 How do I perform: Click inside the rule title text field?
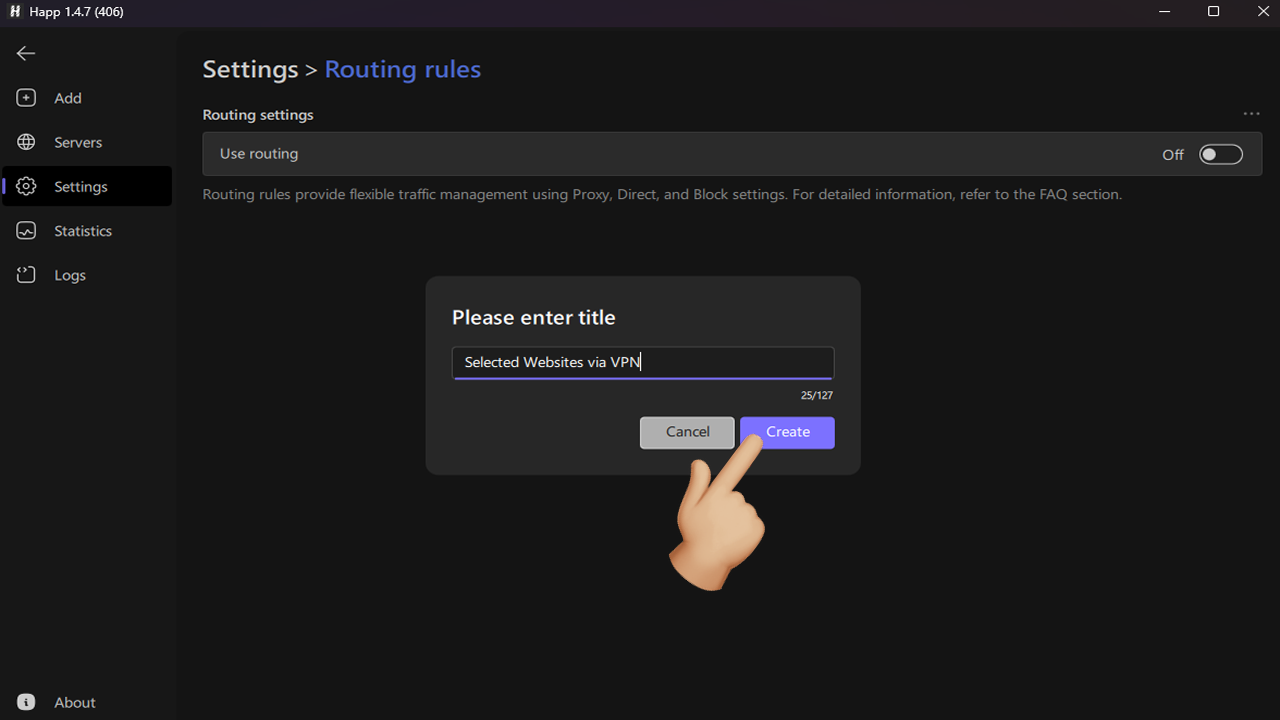pyautogui.click(x=643, y=362)
